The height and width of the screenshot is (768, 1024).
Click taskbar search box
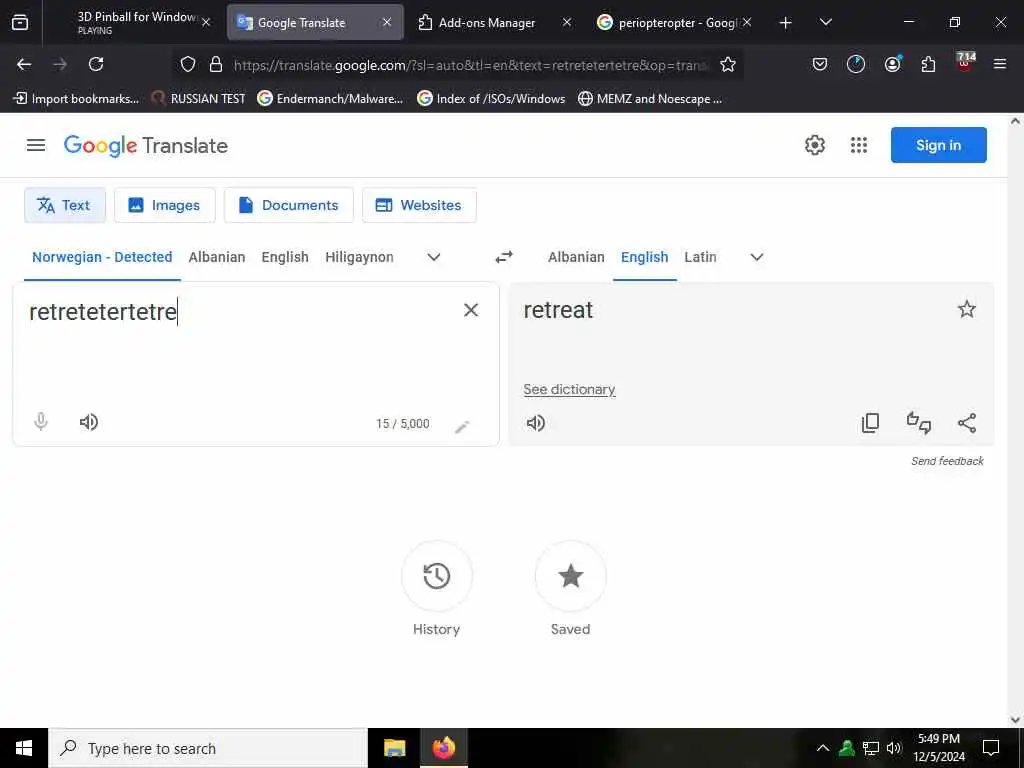[x=208, y=748]
